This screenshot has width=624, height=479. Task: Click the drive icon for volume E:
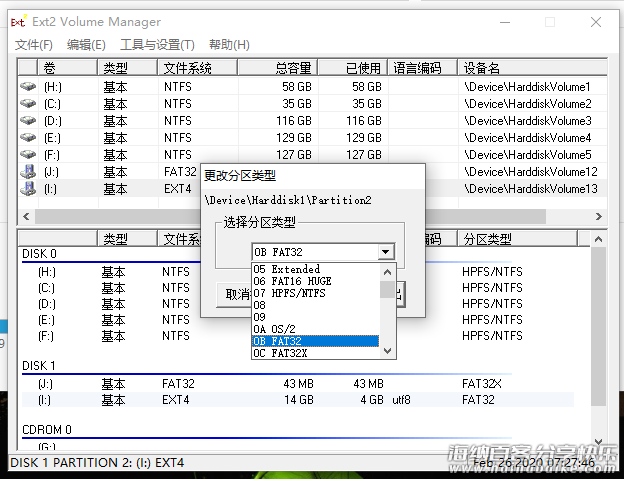point(28,137)
